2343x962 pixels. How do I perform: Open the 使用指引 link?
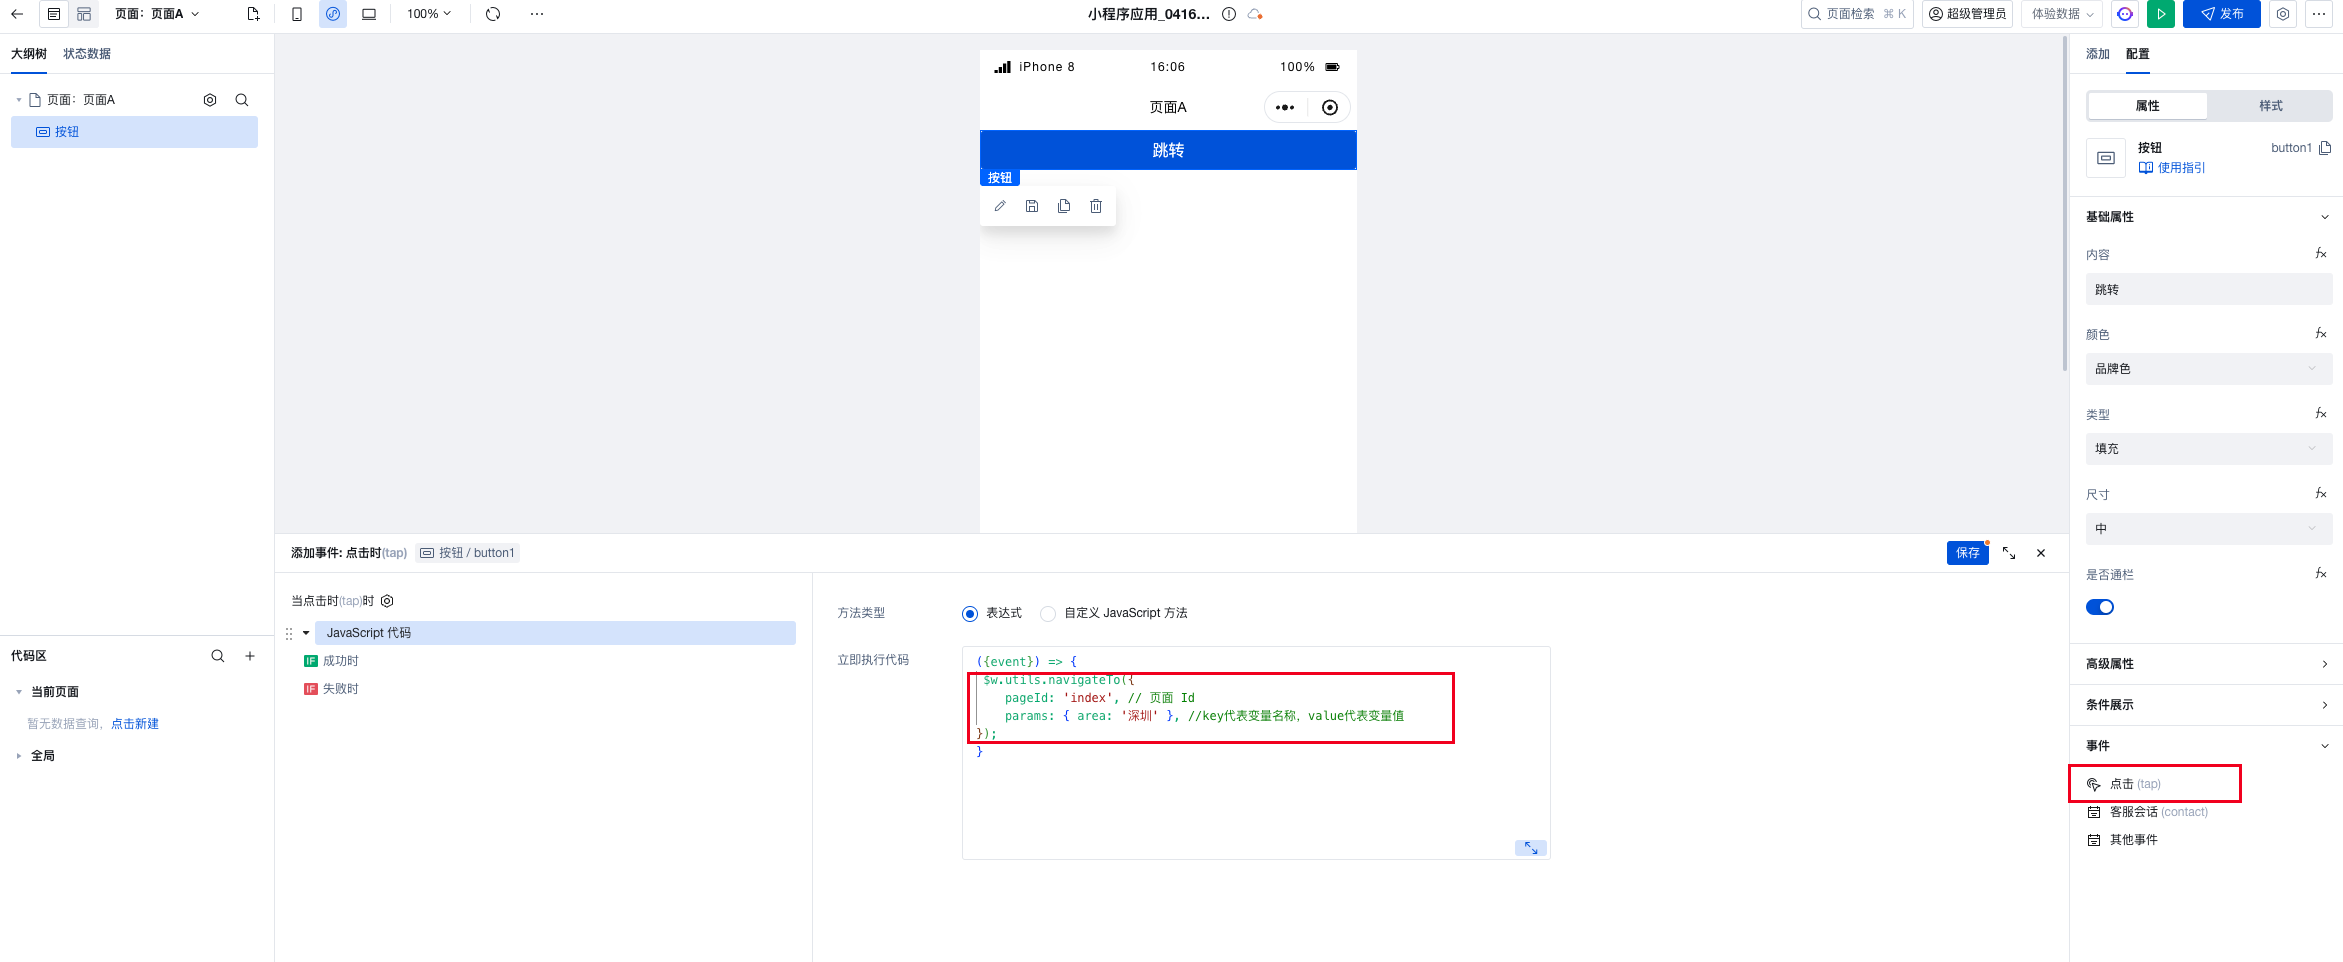[x=2172, y=168]
